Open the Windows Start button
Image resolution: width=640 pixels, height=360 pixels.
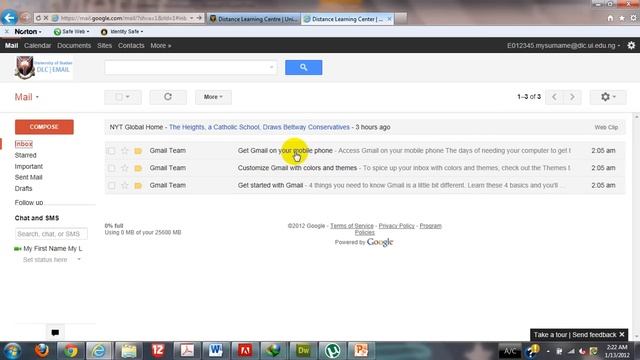coord(13,351)
